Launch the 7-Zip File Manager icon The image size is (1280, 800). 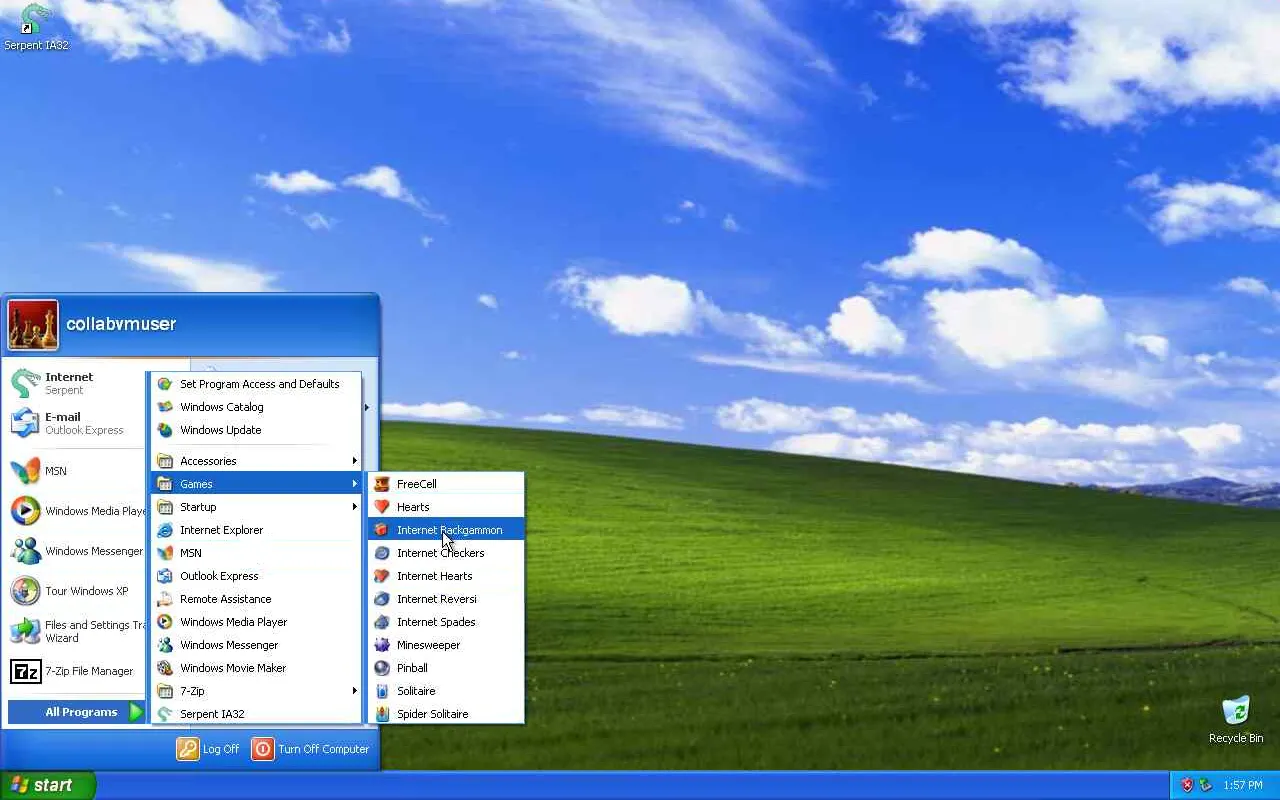click(x=25, y=671)
